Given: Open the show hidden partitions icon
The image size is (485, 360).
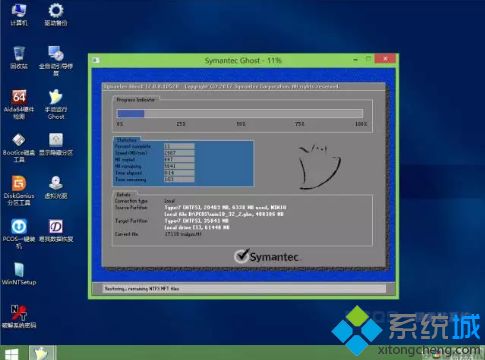Looking at the screenshot, I should 56,144.
